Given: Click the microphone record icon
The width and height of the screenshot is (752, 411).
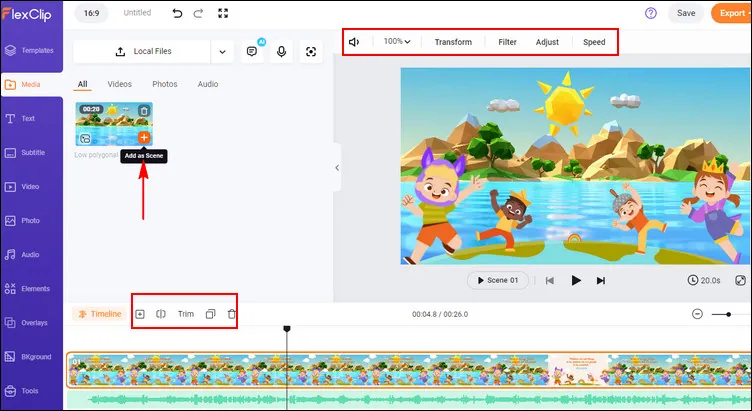Looking at the screenshot, I should (282, 51).
